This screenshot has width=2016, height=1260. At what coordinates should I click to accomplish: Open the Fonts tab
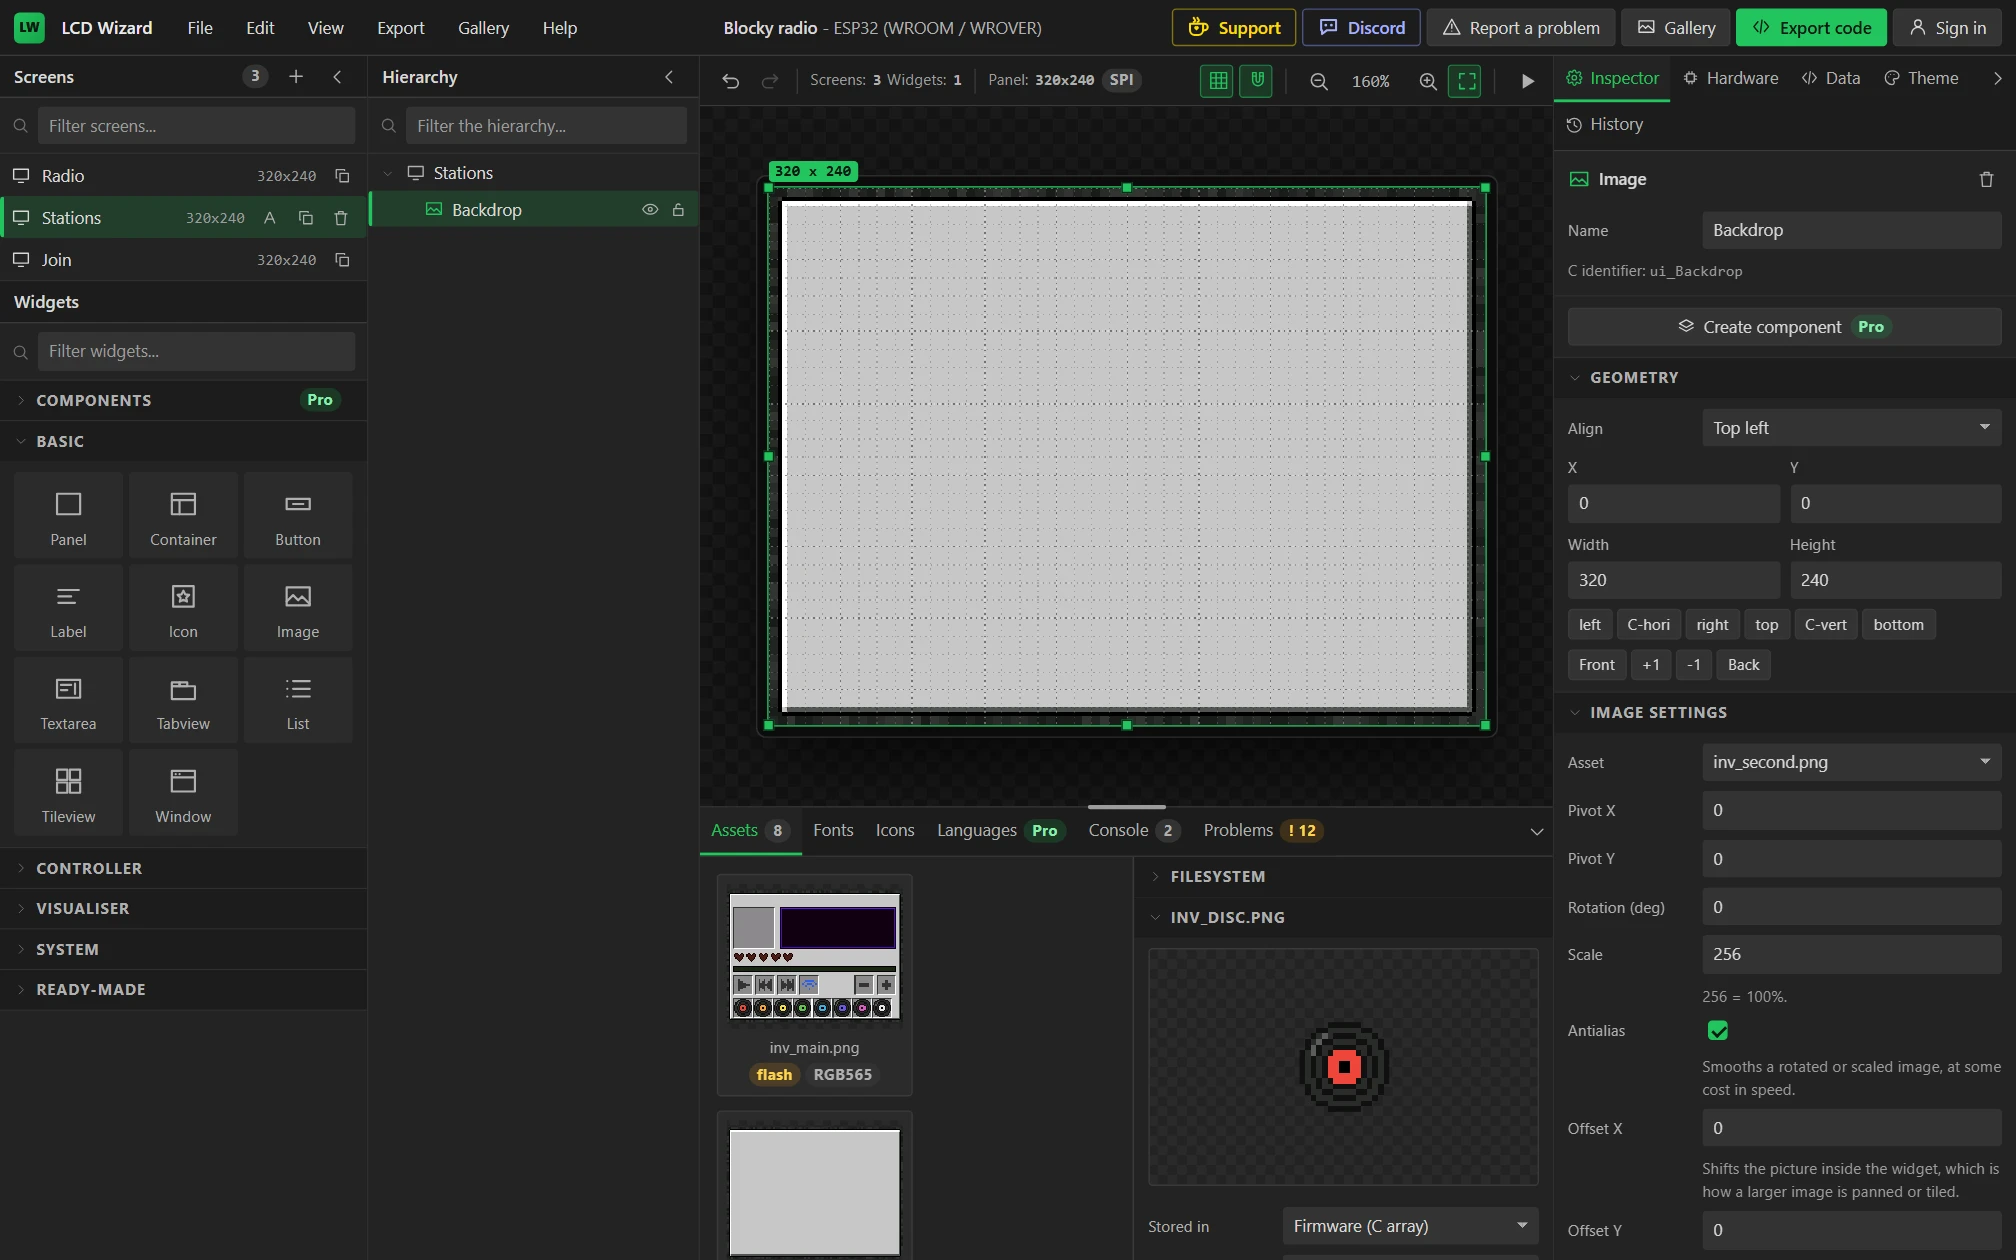pos(833,830)
